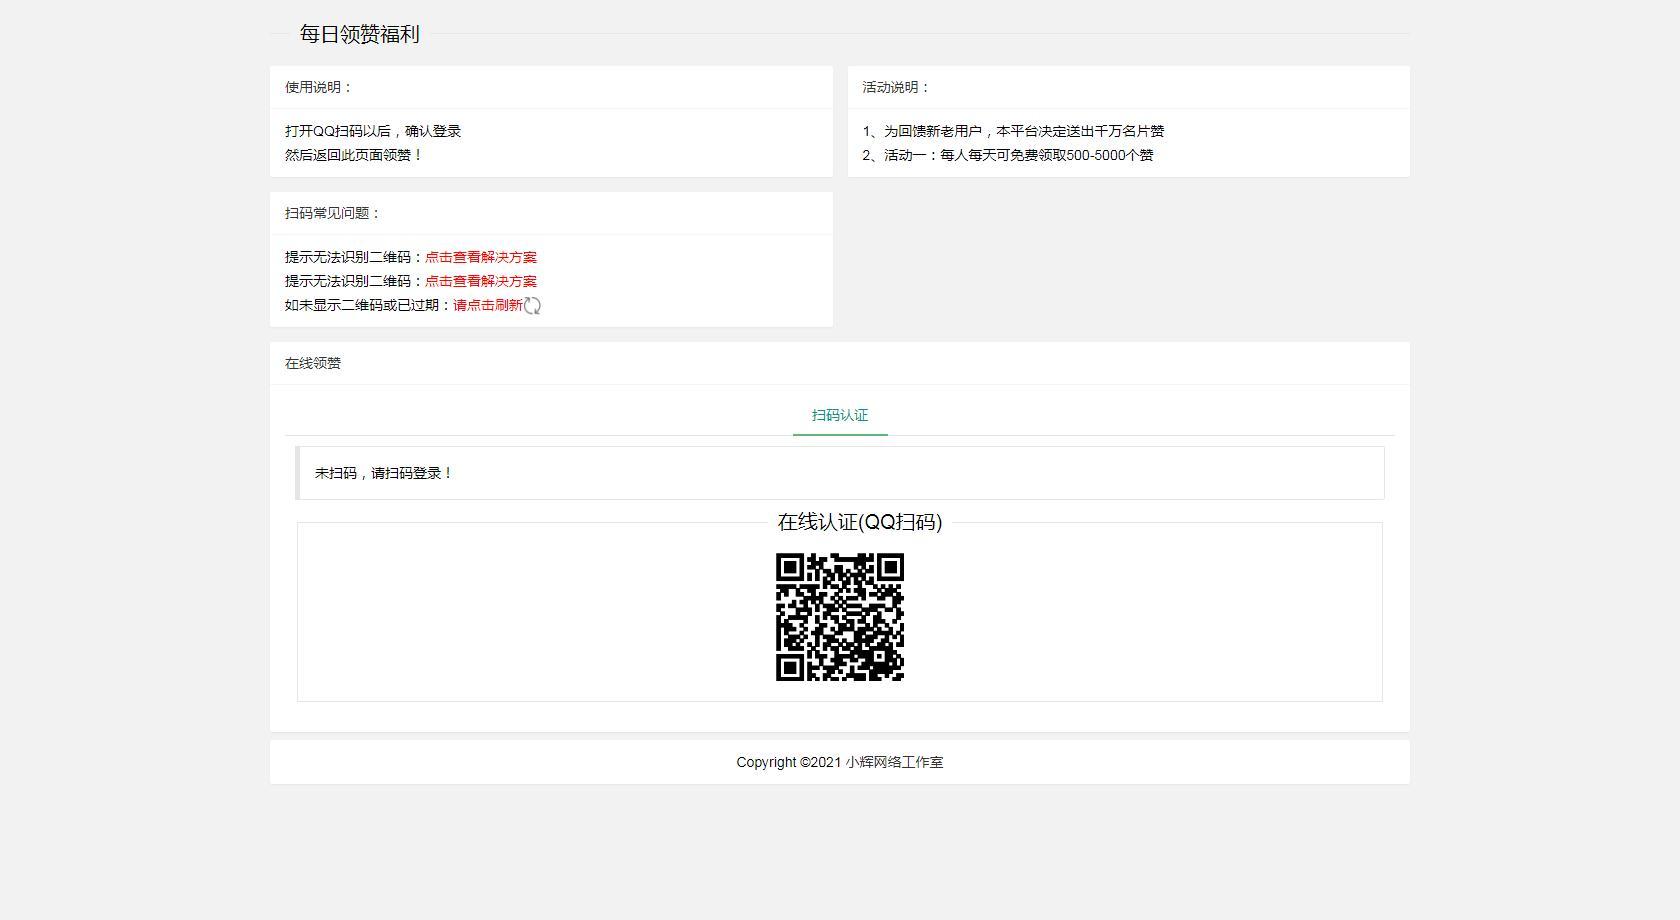Click the label 如未显示二维码或已过期：
1680x920 pixels.
pyautogui.click(x=369, y=305)
